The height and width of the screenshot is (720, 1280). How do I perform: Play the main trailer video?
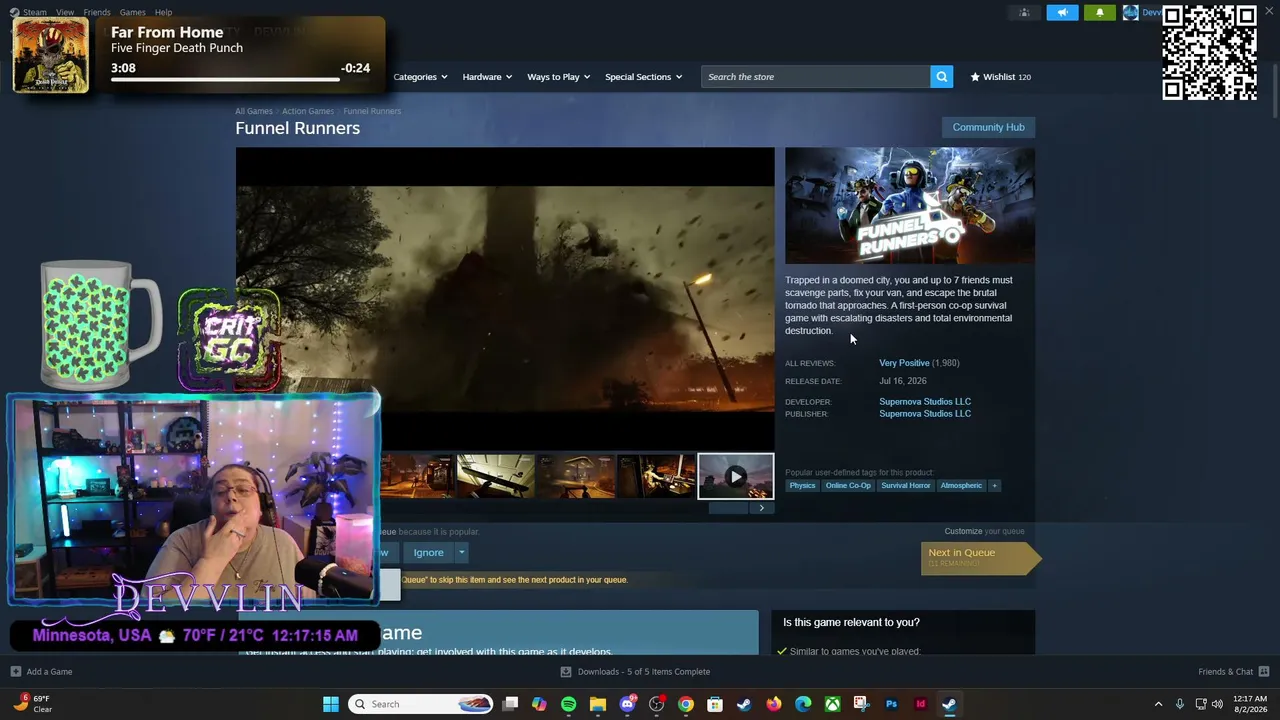click(505, 299)
